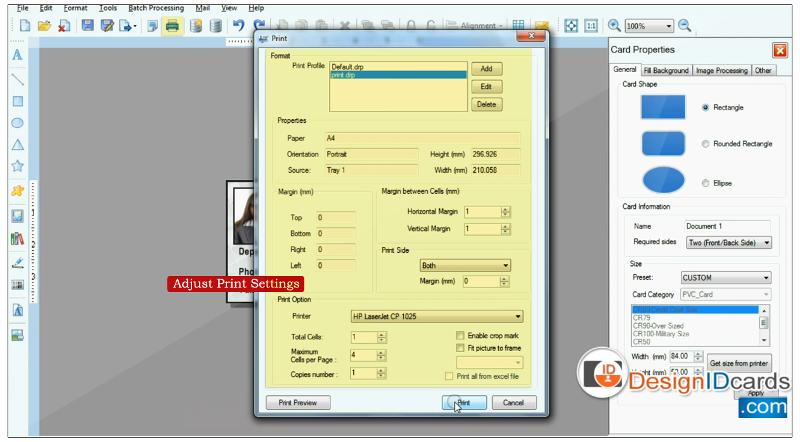Open the image library books icon
This screenshot has height=442, width=800.
coord(17,238)
